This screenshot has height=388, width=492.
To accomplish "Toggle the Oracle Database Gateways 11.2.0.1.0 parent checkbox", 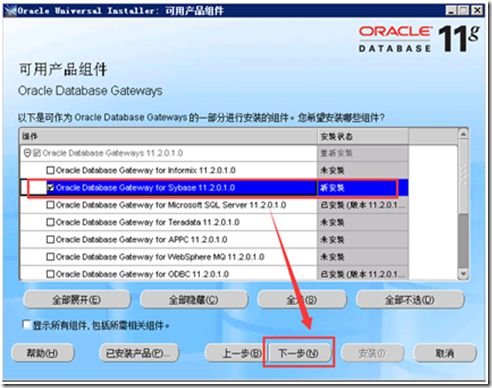I will [x=37, y=153].
